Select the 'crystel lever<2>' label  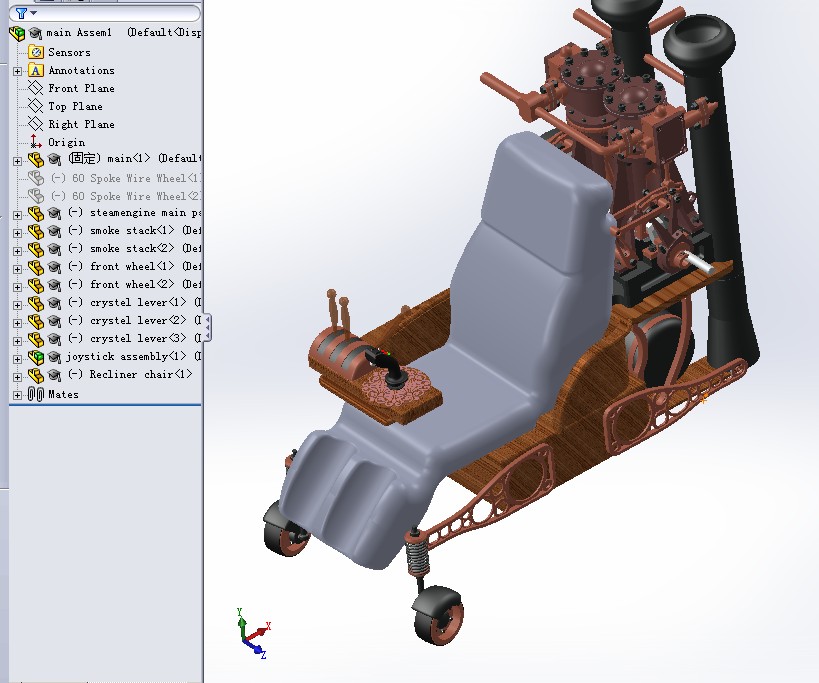138,321
